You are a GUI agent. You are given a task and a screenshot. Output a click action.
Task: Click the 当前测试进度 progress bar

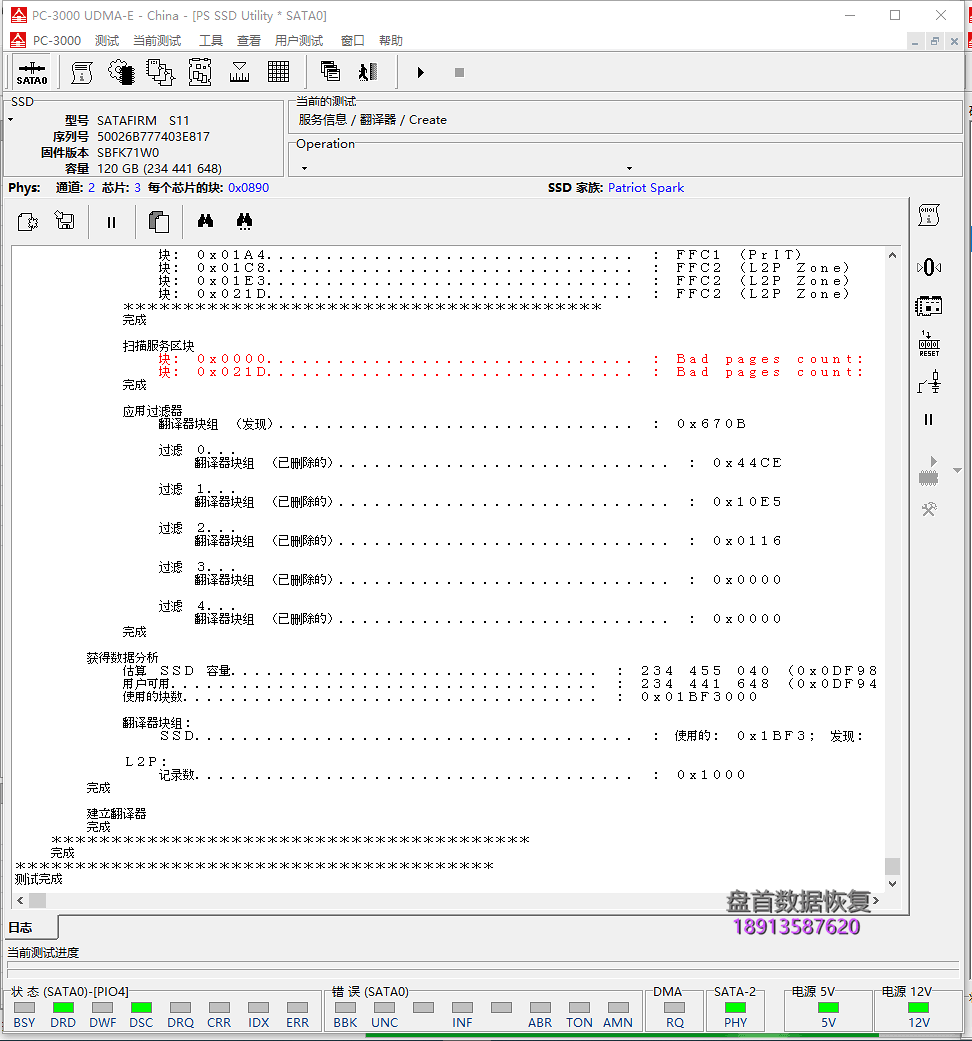tap(483, 969)
